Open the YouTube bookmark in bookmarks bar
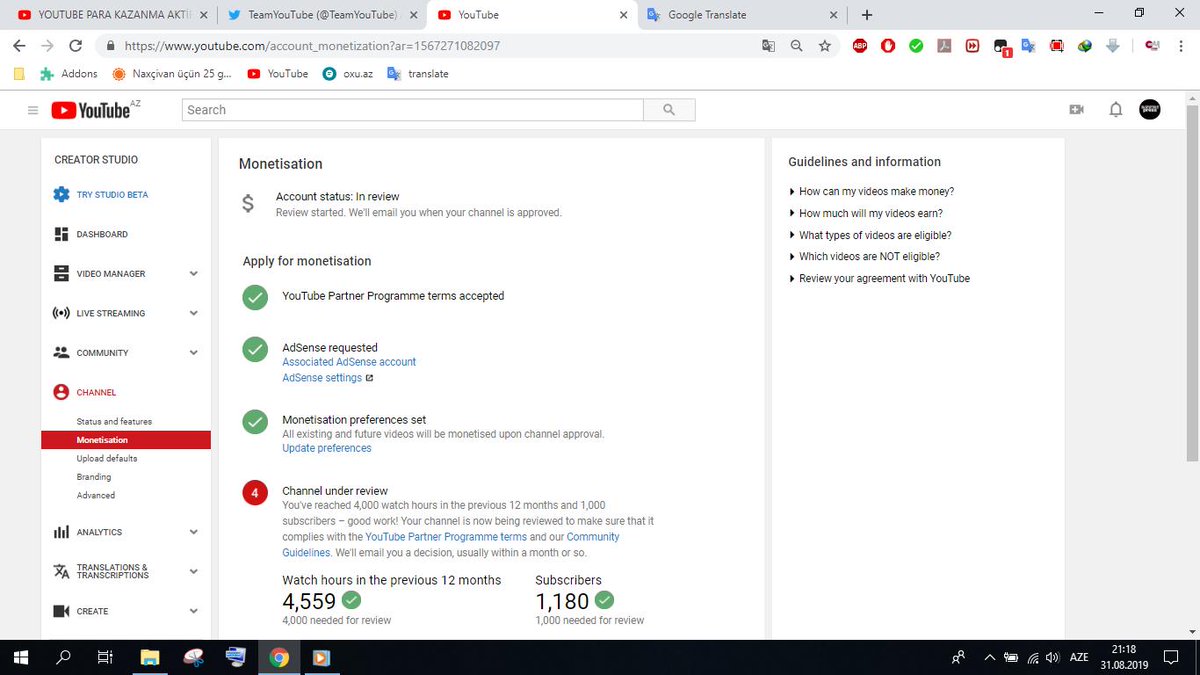The height and width of the screenshot is (675, 1200). coord(278,74)
